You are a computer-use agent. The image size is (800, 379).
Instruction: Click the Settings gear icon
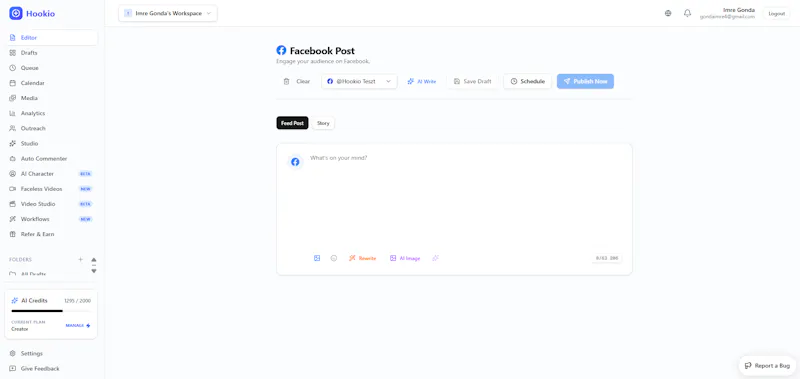click(x=13, y=353)
